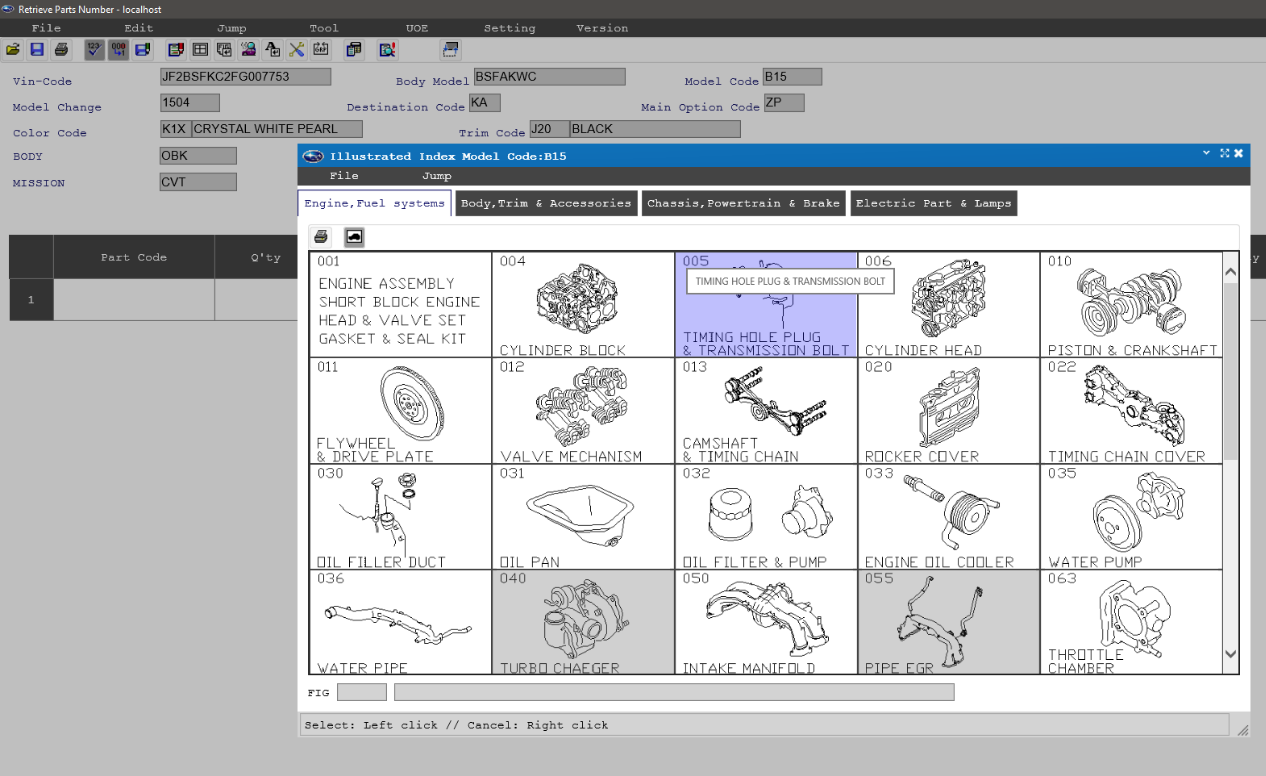This screenshot has height=776, width=1266.
Task: Open File menu in Illustrated Index dialog
Action: (x=344, y=176)
